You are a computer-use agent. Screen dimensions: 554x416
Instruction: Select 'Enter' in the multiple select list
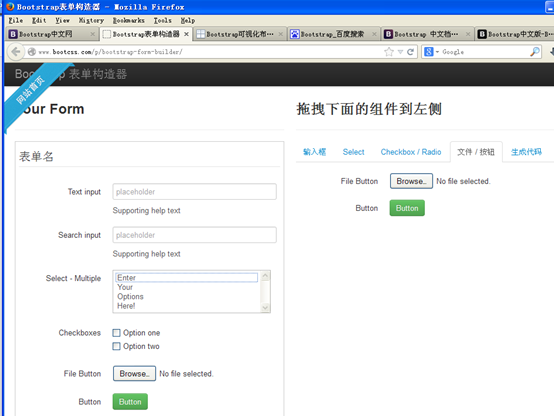pyautogui.click(x=187, y=277)
